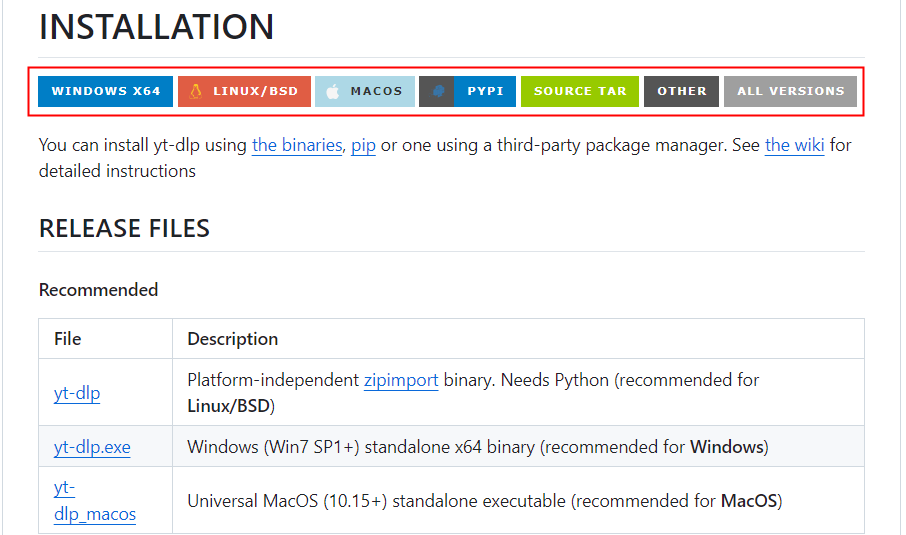Screen dimensions: 906x535
Task: Select the Other badge
Action: point(682,91)
